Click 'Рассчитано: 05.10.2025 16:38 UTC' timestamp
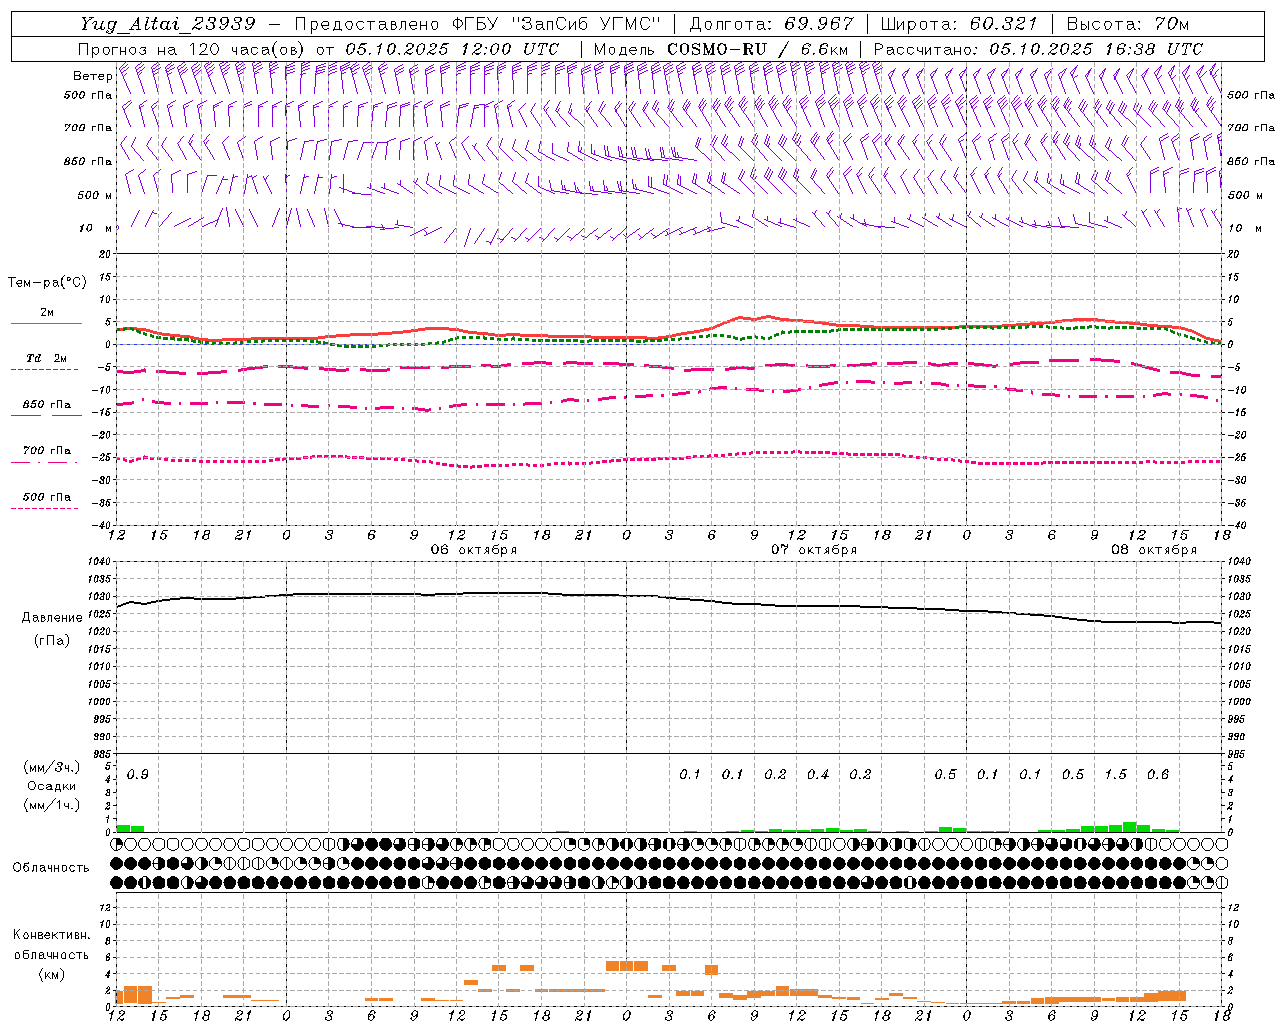 pyautogui.click(x=1038, y=49)
